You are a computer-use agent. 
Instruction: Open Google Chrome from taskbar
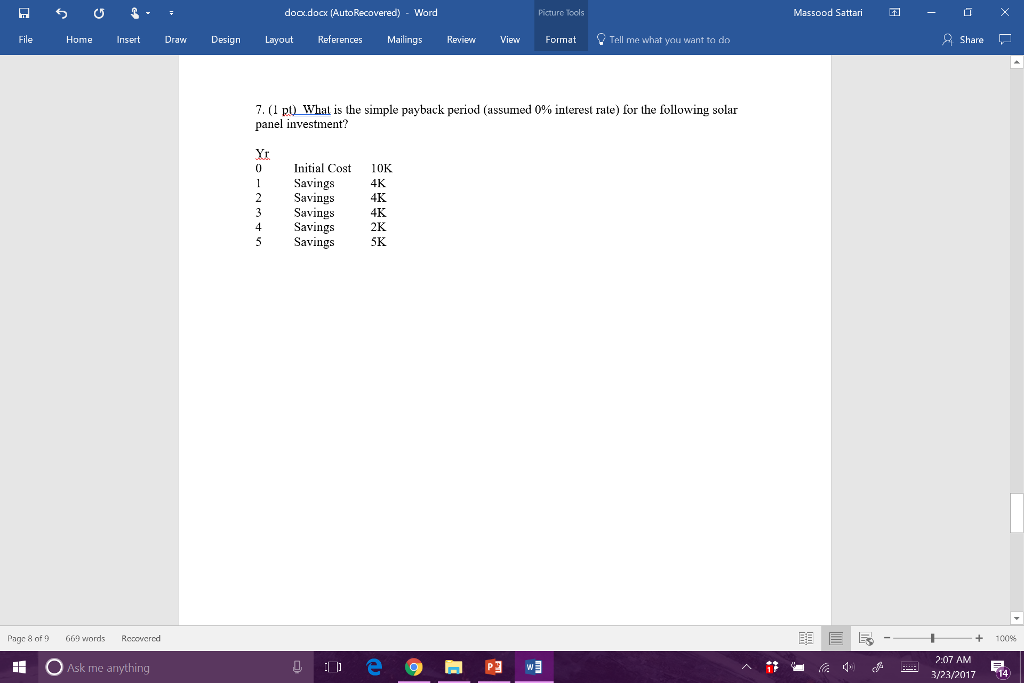point(413,667)
